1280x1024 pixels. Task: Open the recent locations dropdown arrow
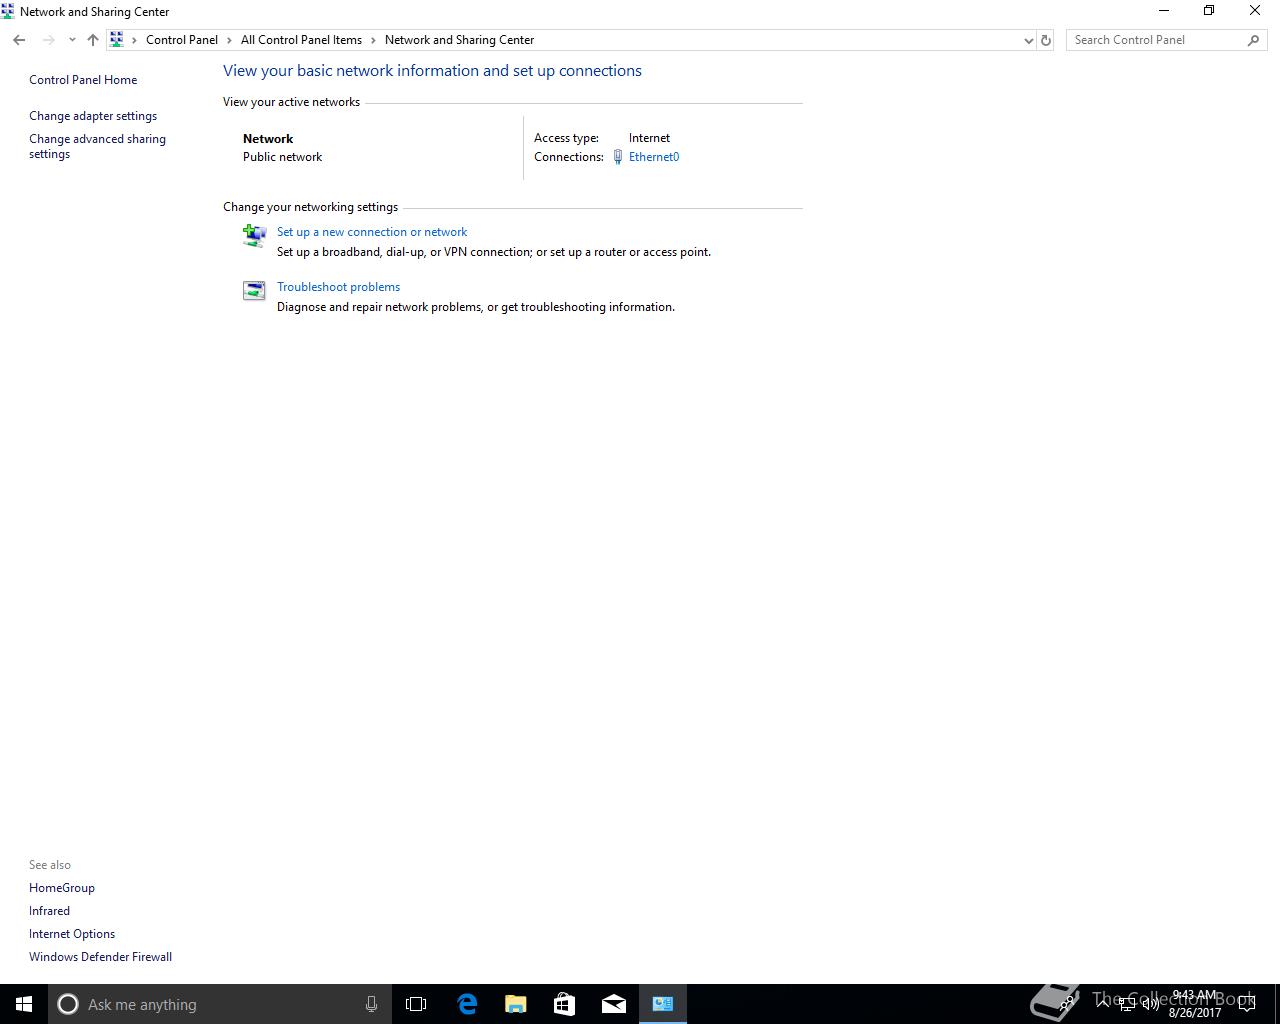pyautogui.click(x=72, y=40)
